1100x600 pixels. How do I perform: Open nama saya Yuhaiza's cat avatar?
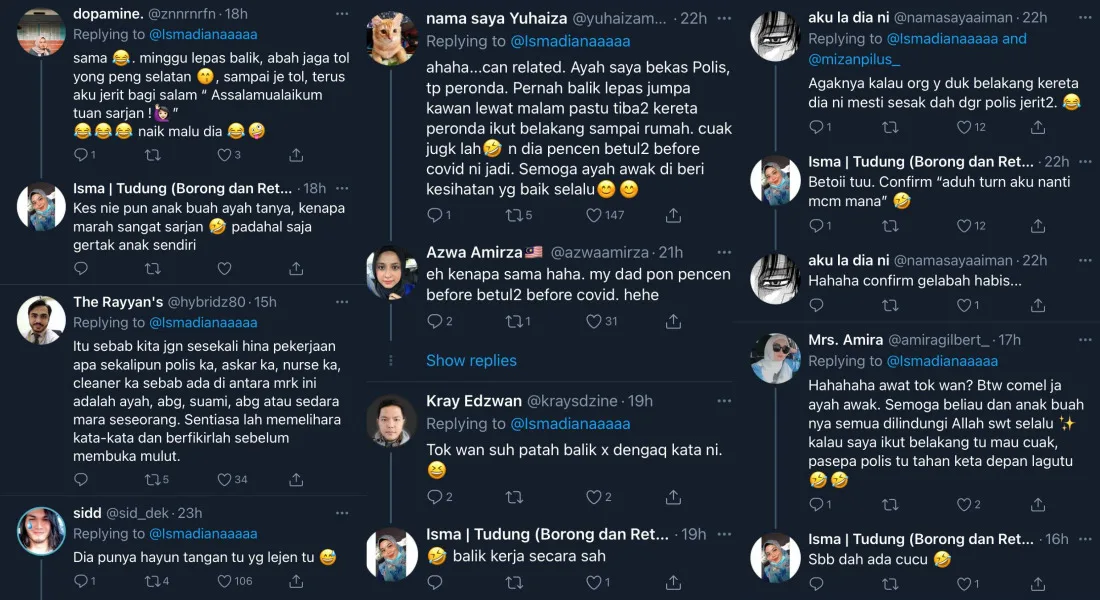coord(392,38)
